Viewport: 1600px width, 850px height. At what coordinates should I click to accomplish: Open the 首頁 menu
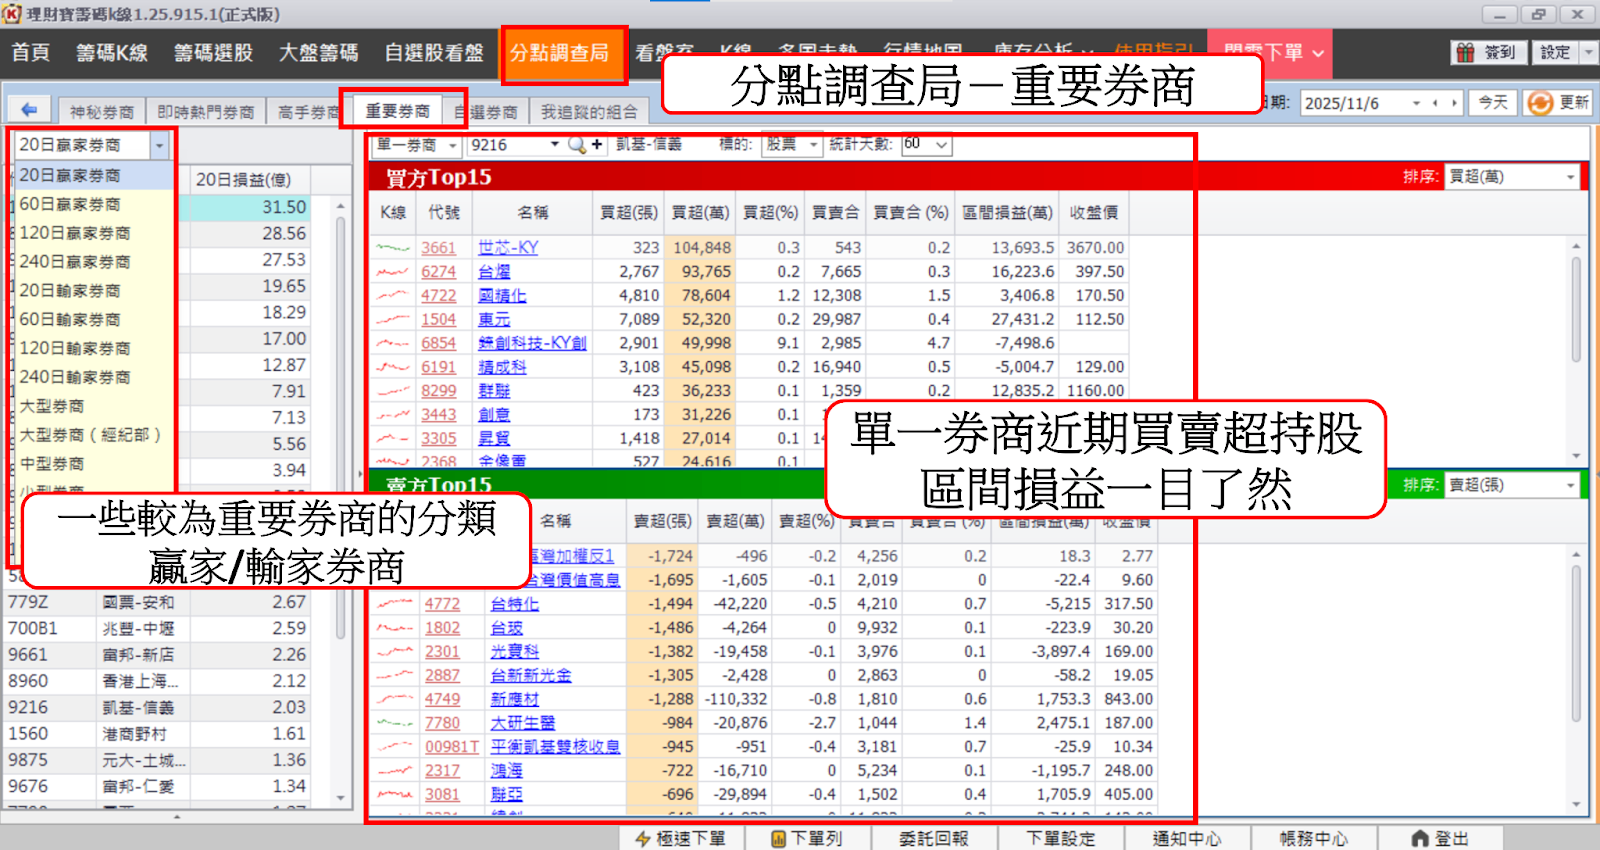tap(31, 53)
